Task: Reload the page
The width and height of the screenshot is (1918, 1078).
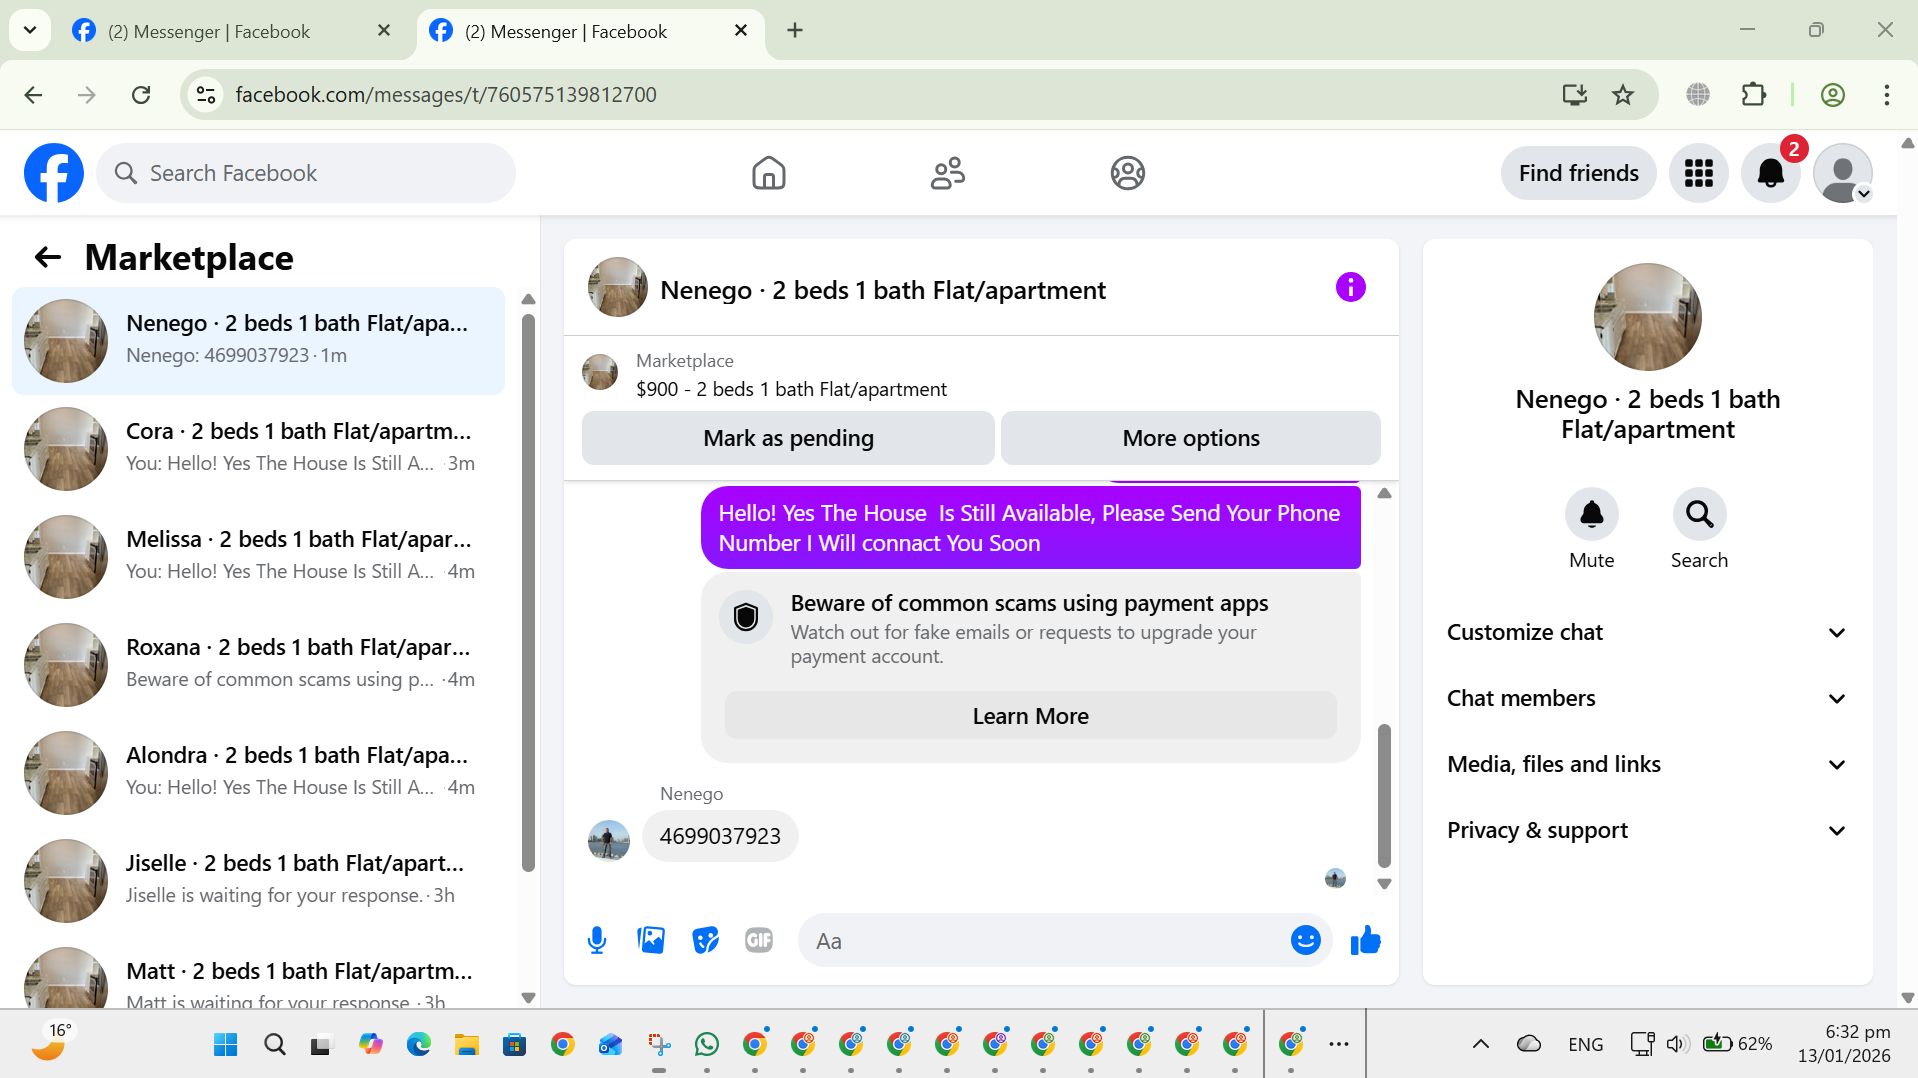Action: pyautogui.click(x=141, y=95)
